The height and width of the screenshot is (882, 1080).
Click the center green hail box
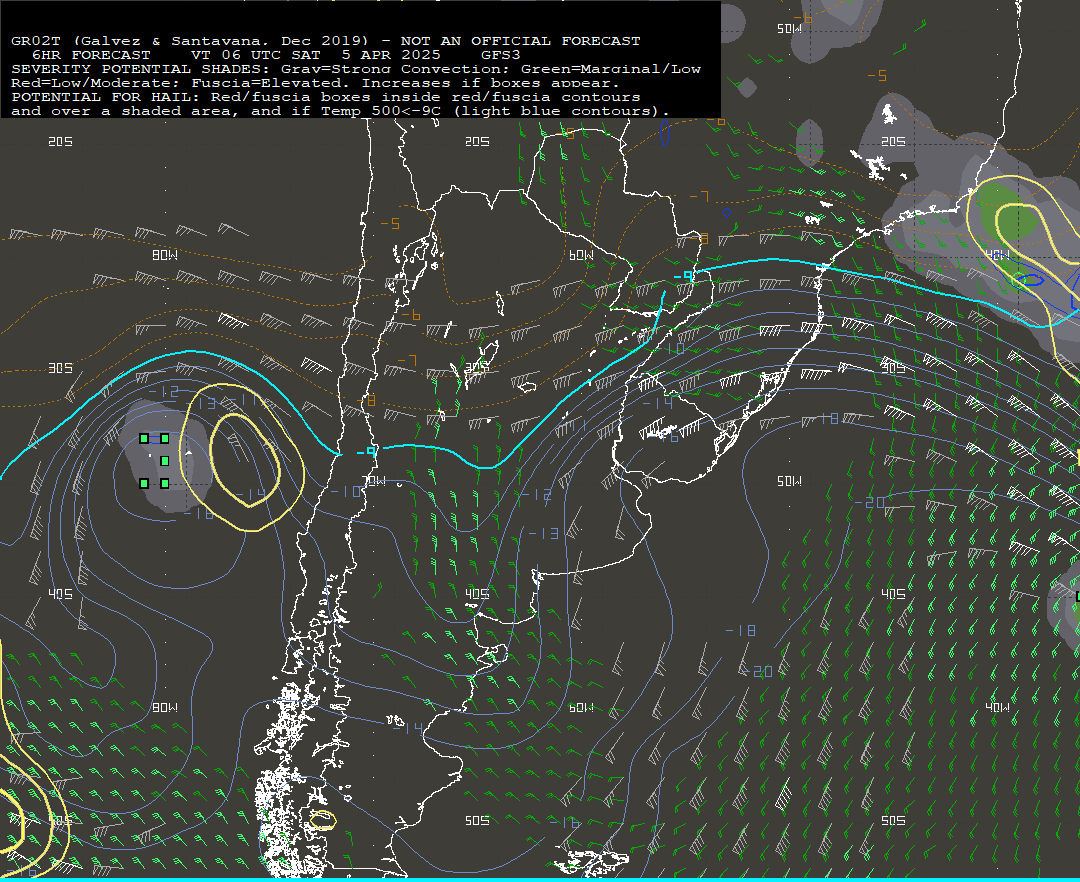pos(165,461)
